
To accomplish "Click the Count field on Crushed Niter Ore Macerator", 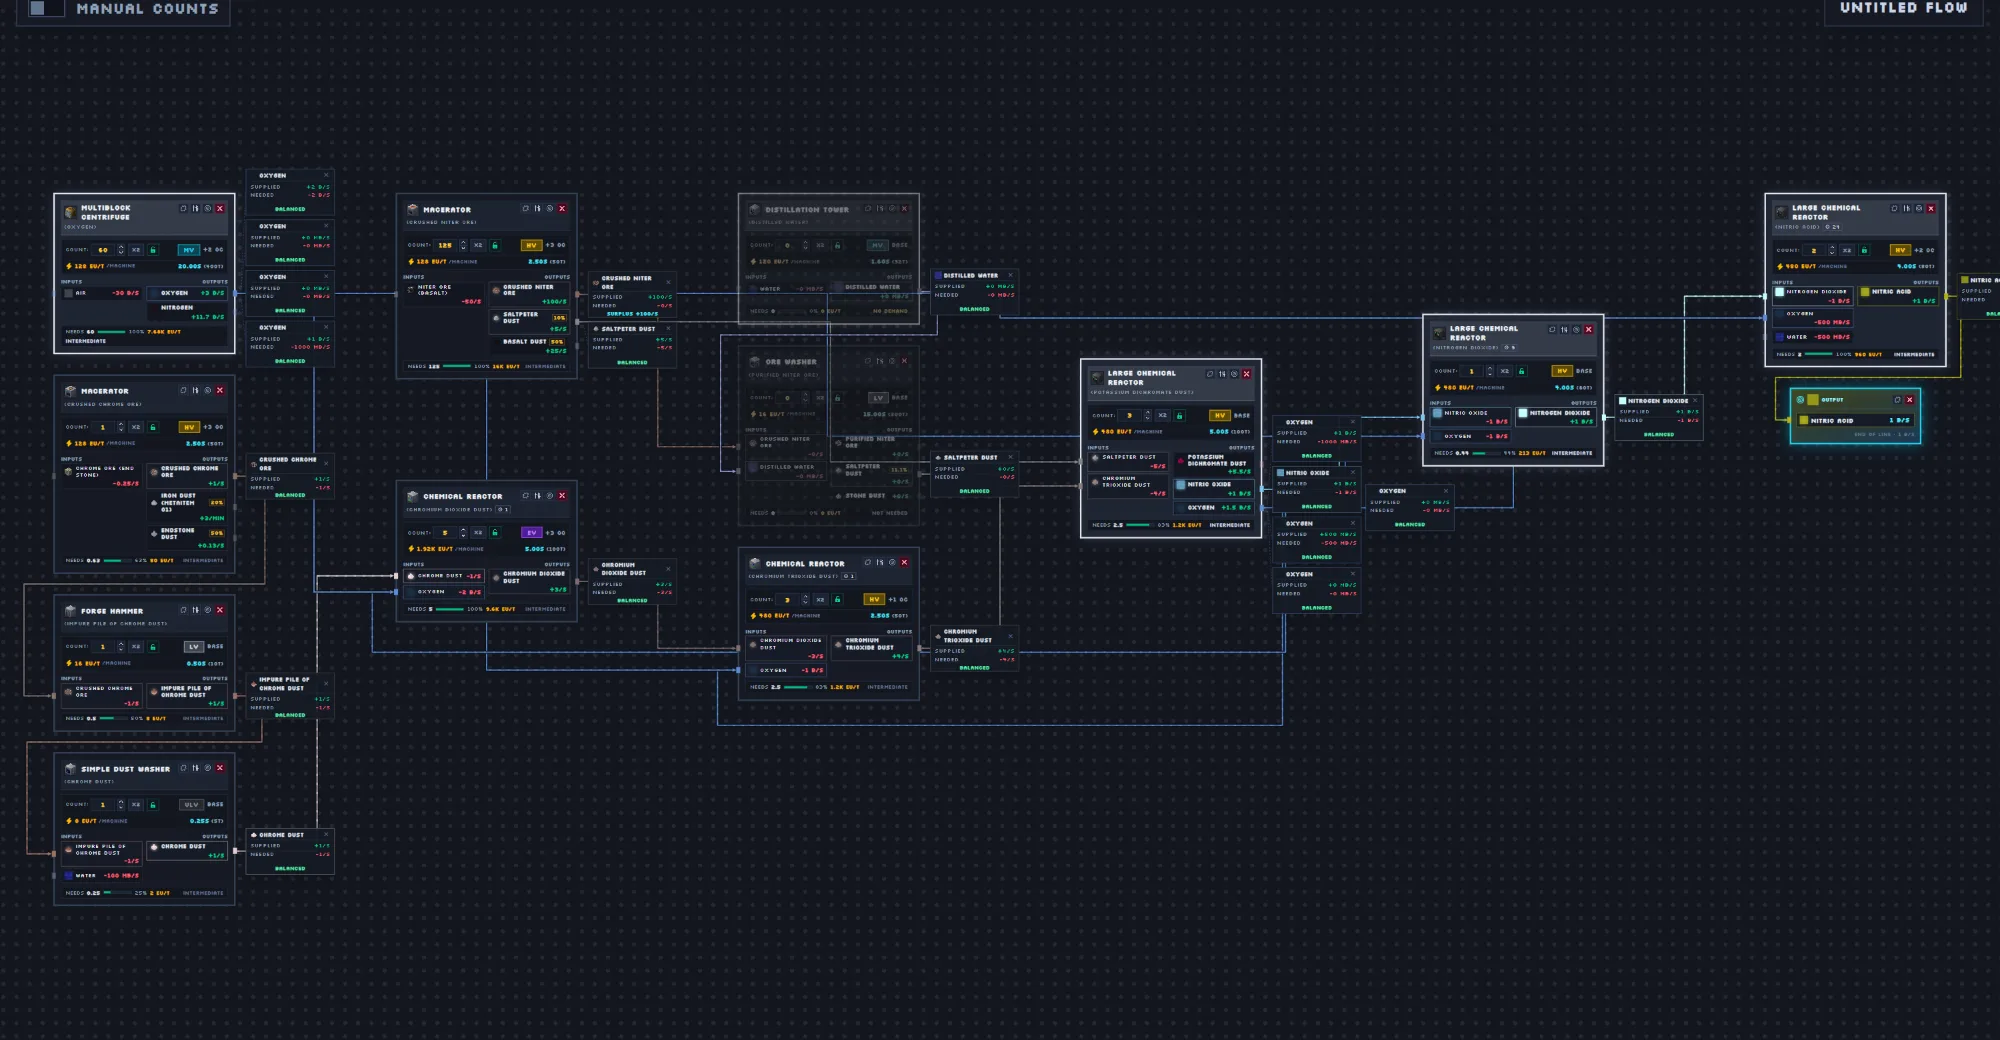I will tap(445, 245).
